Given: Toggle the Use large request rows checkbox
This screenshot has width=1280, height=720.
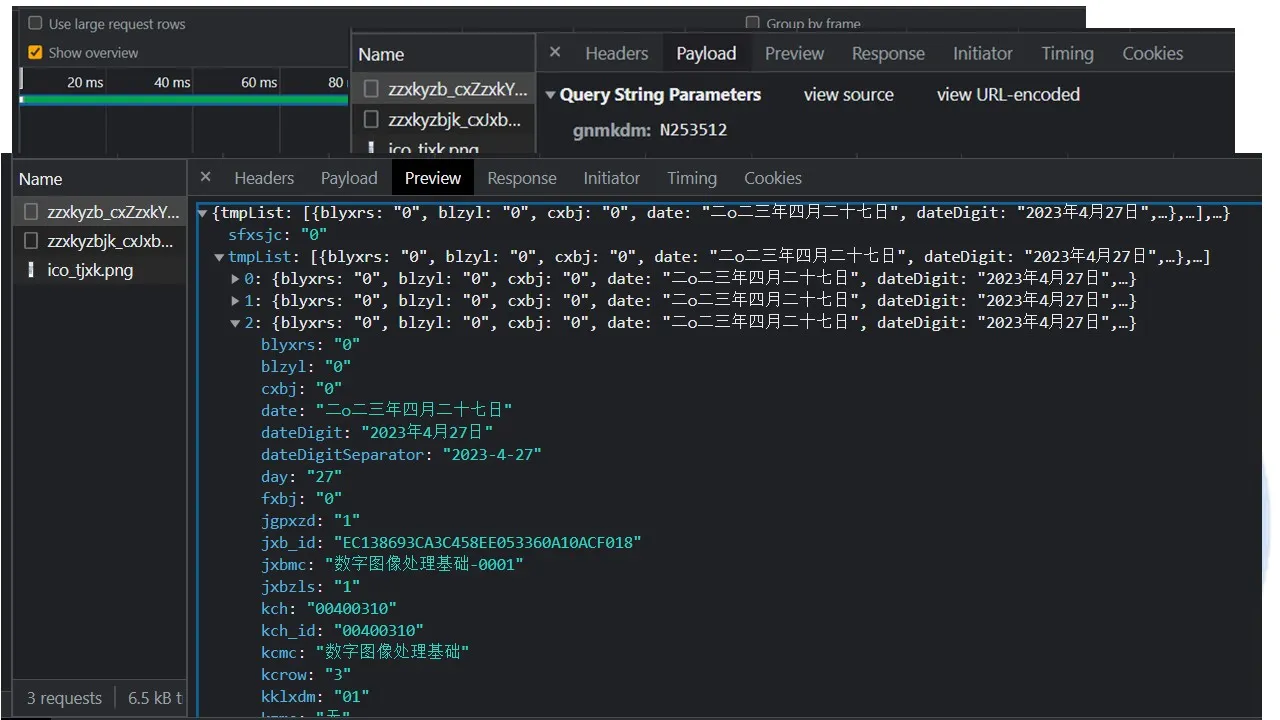Looking at the screenshot, I should [35, 24].
